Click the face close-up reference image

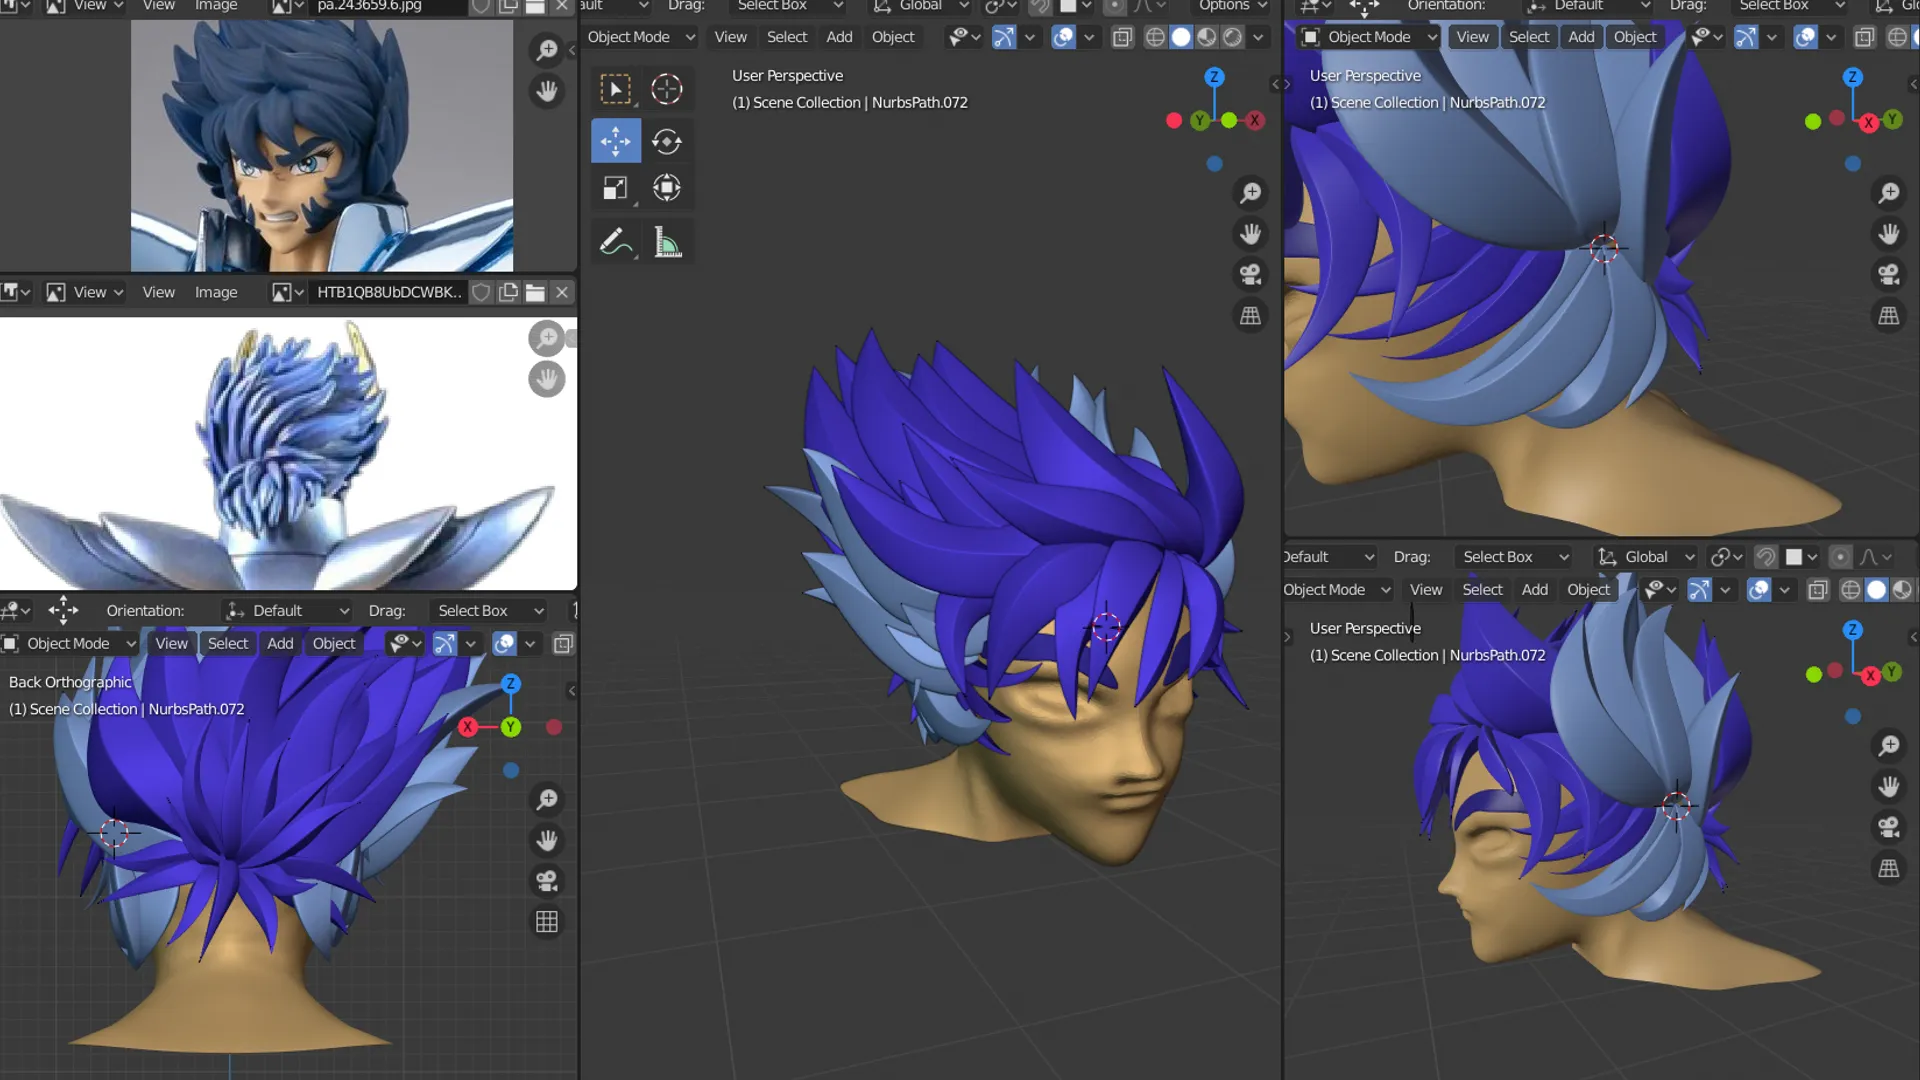tap(322, 146)
